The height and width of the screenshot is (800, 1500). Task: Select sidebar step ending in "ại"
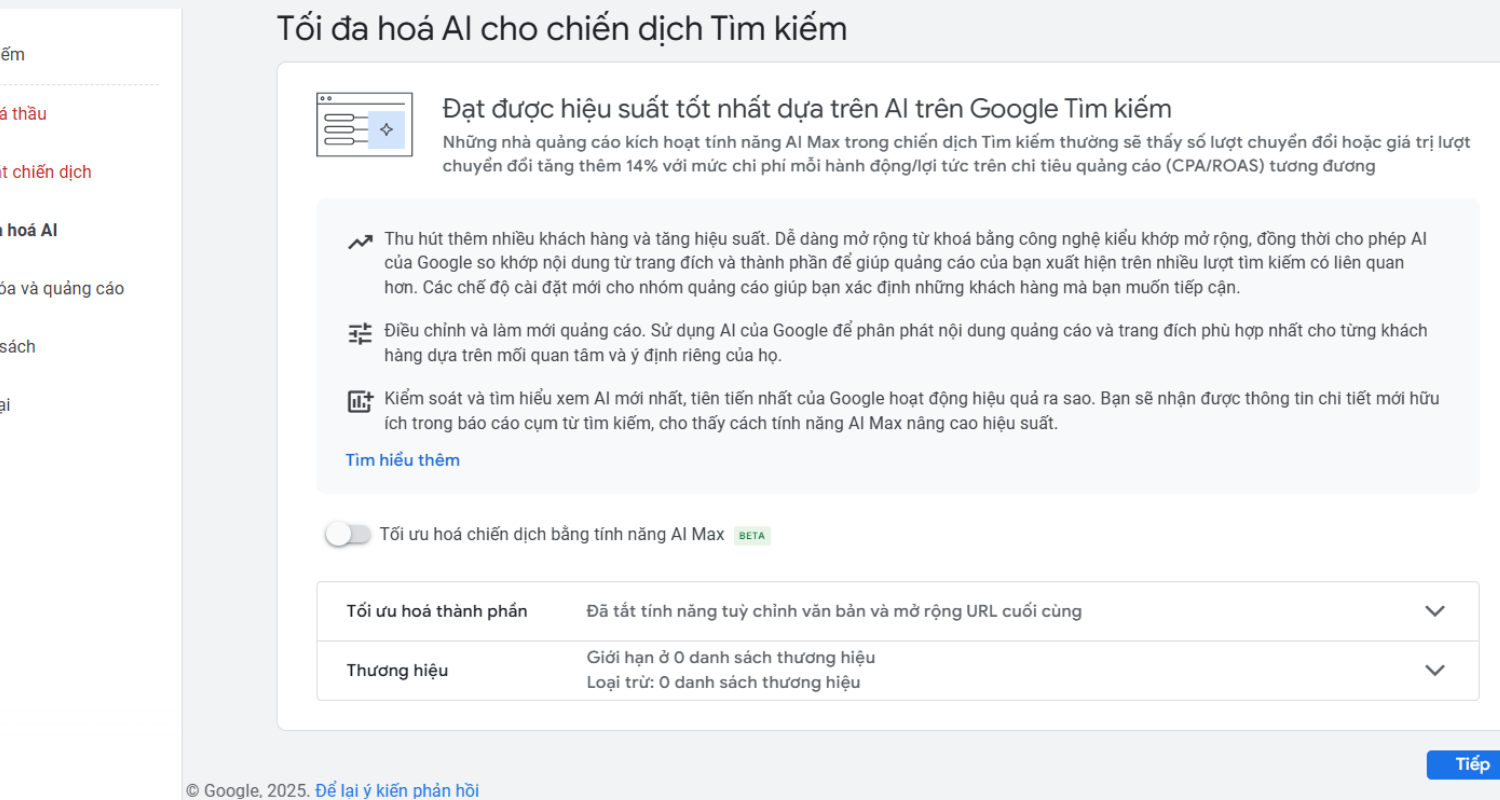(x=6, y=404)
